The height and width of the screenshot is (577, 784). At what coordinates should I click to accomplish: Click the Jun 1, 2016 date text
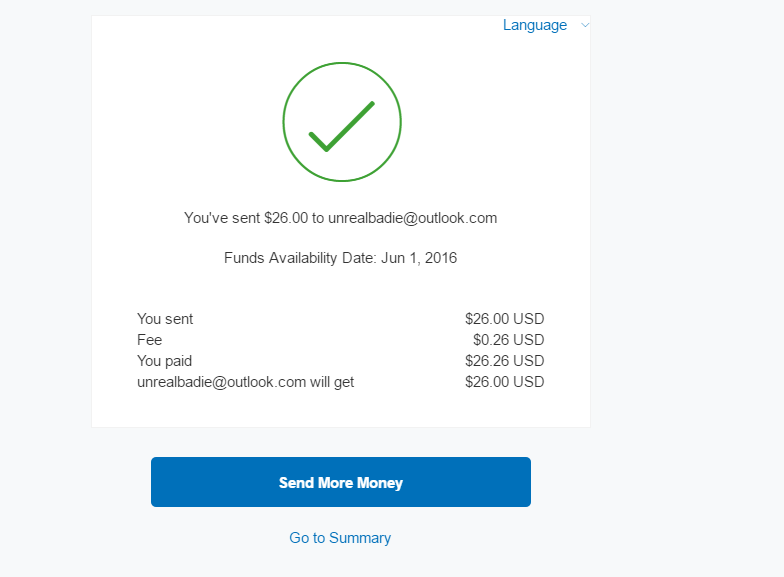tap(419, 258)
